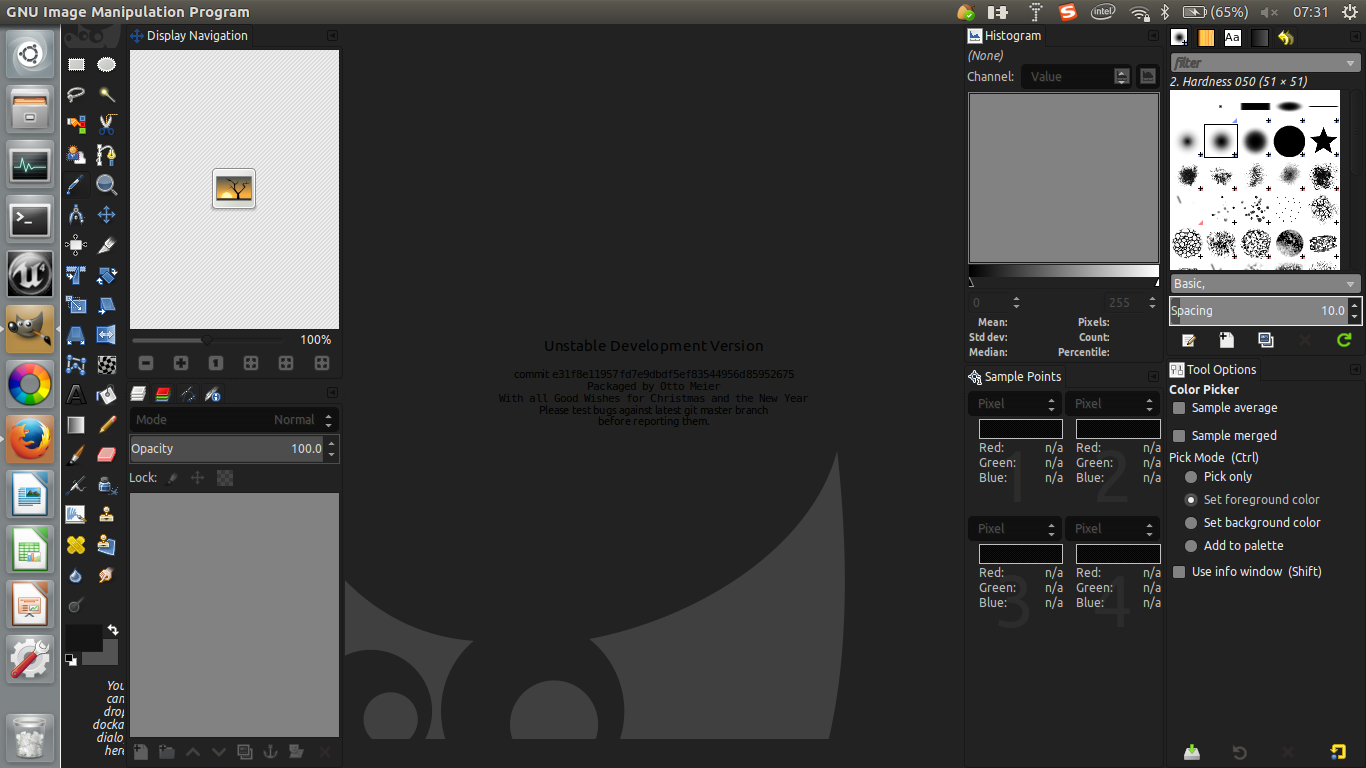1366x768 pixels.
Task: Enable the Sample average checkbox
Action: pyautogui.click(x=1179, y=408)
